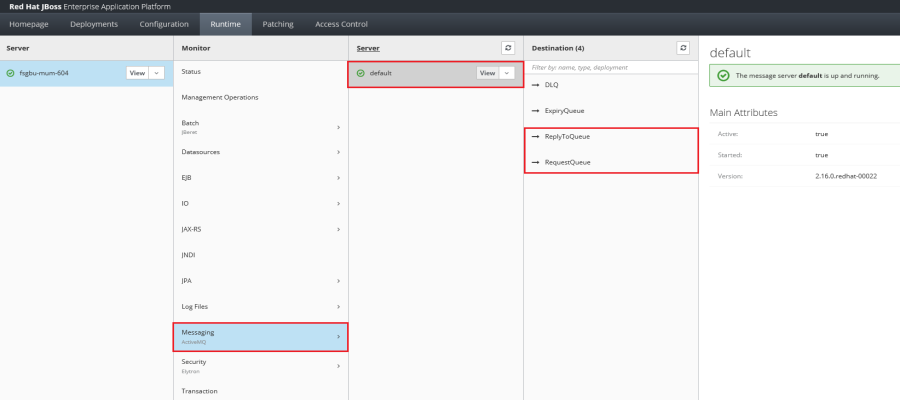The width and height of the screenshot is (900, 400).
Task: Click the arrow icon next to ExpiryQueue
Action: pos(536,111)
